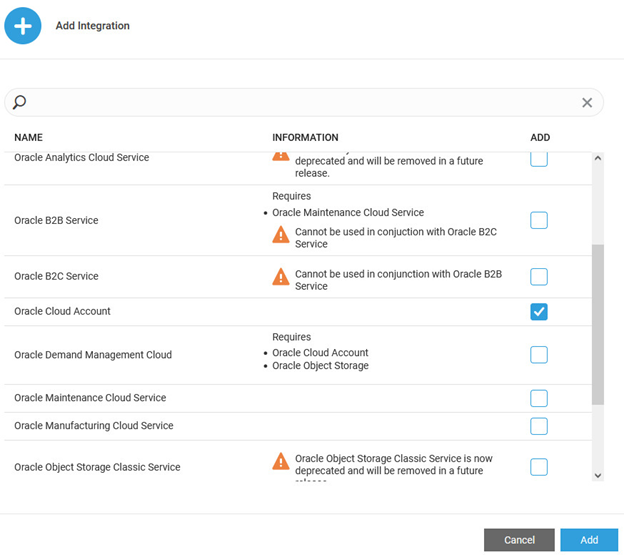Click inside the integration search field
The image size is (624, 555).
pyautogui.click(x=304, y=102)
